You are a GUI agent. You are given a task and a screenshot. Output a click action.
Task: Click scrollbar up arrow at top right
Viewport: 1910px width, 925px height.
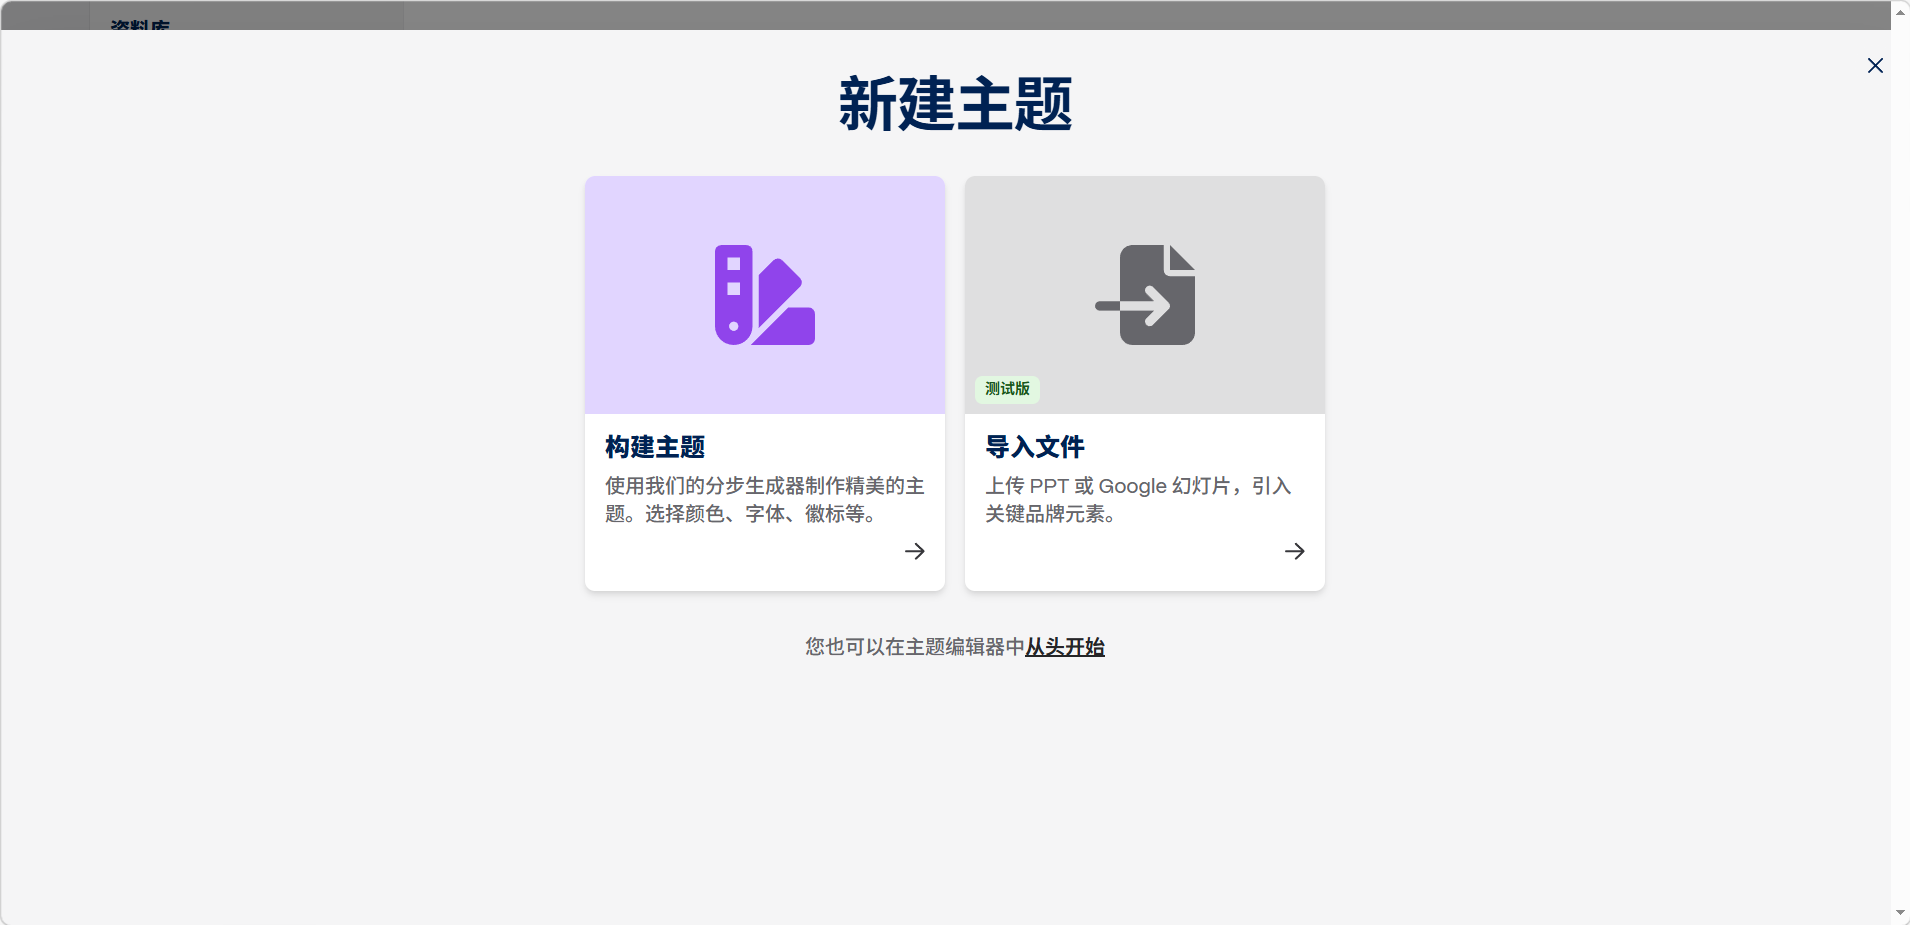[x=1900, y=12]
